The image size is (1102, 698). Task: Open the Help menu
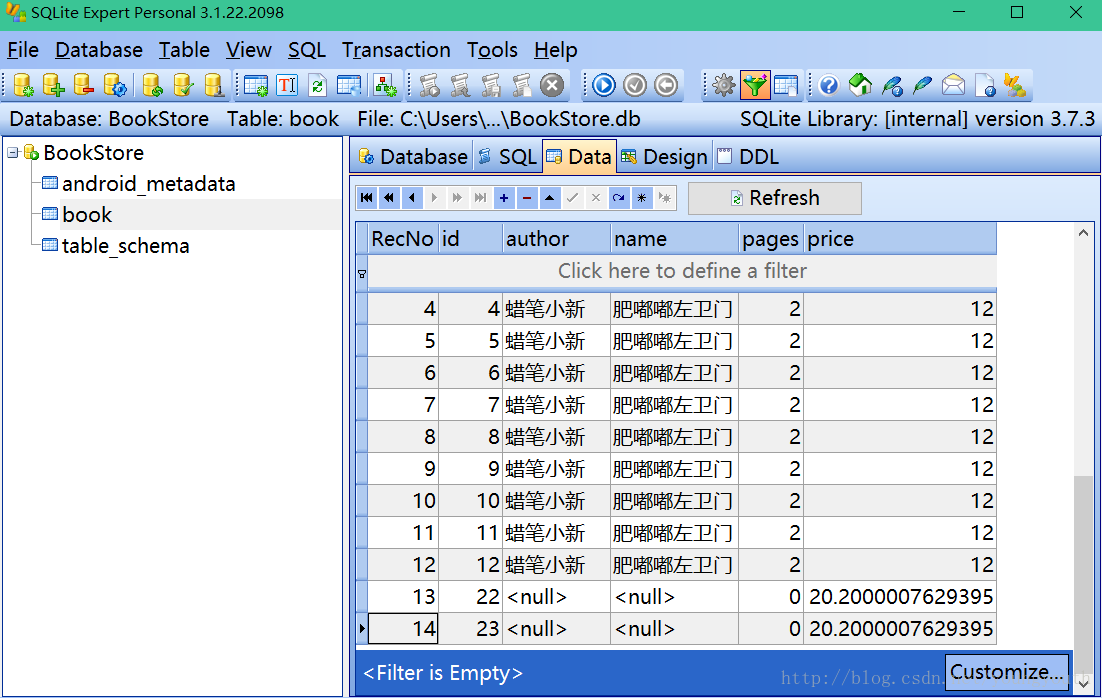point(555,50)
